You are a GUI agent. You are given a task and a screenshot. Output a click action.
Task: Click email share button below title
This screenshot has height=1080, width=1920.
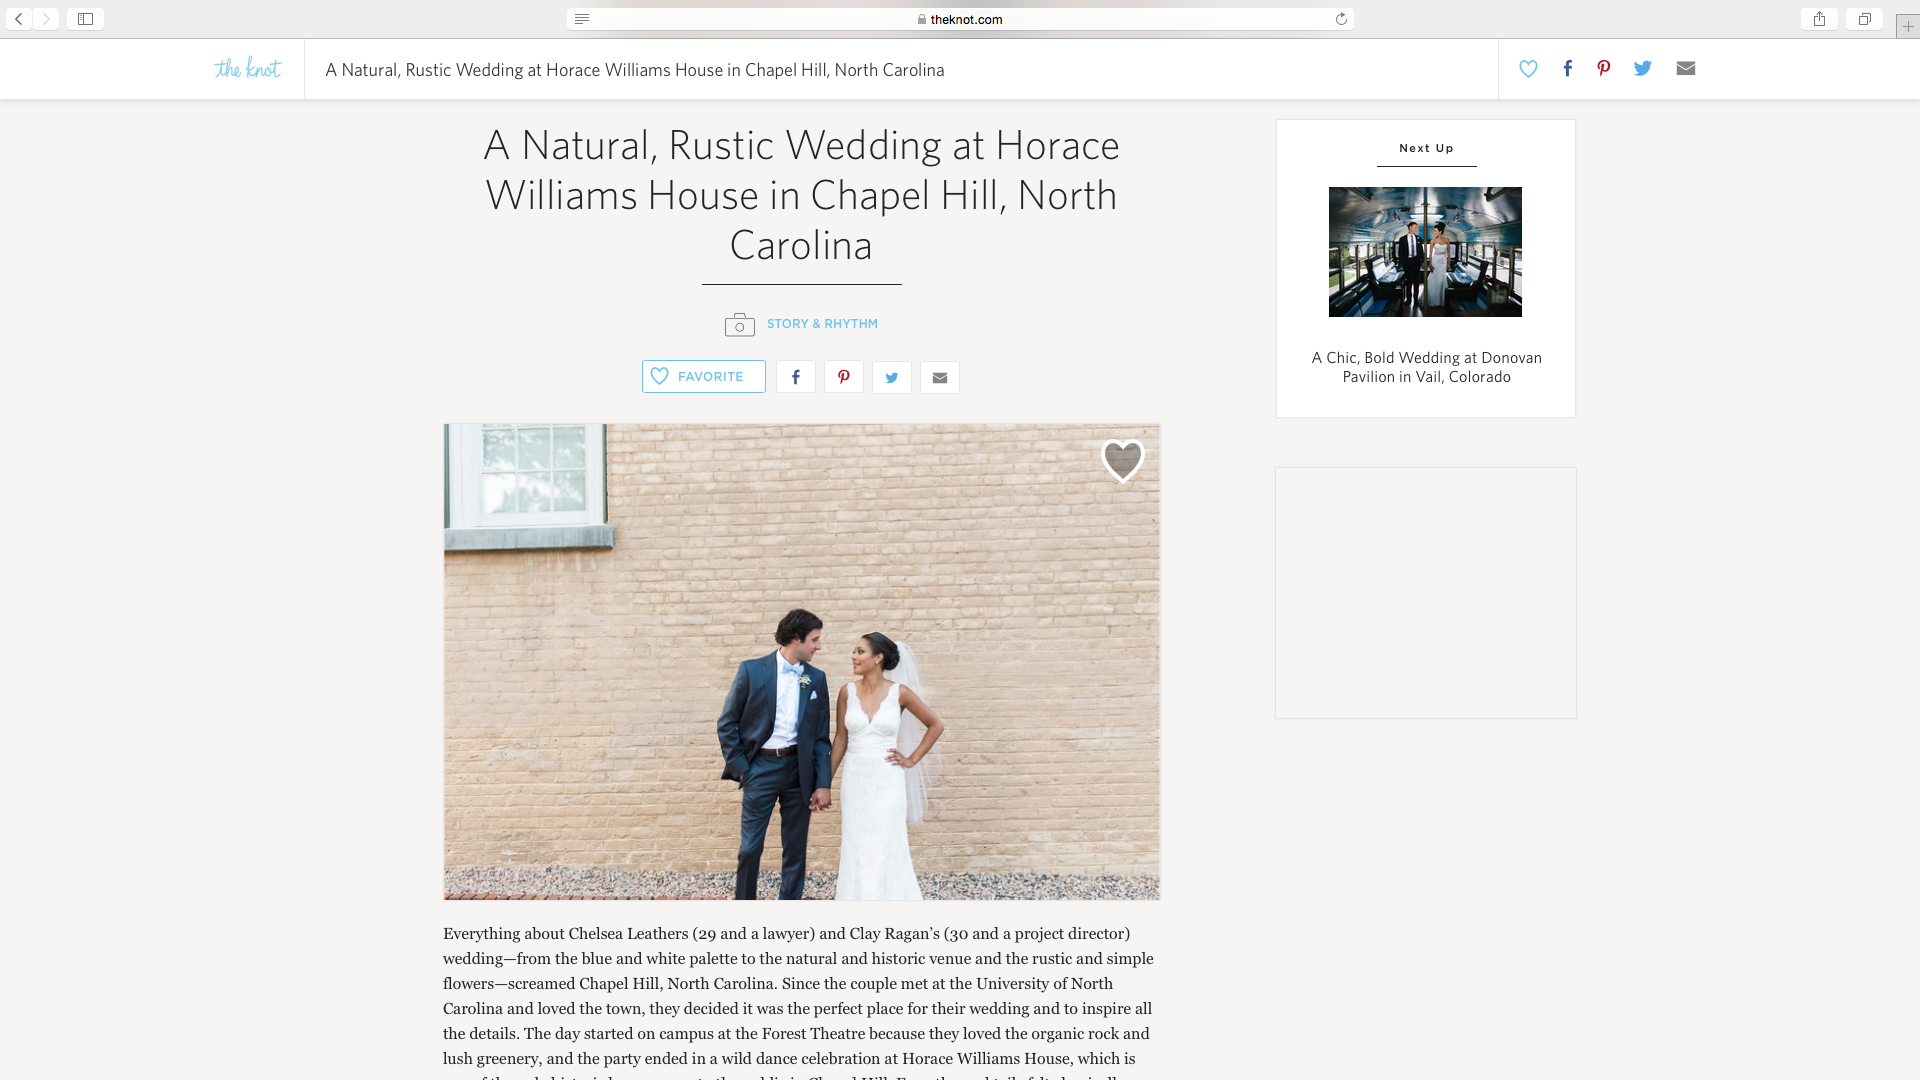pyautogui.click(x=940, y=377)
